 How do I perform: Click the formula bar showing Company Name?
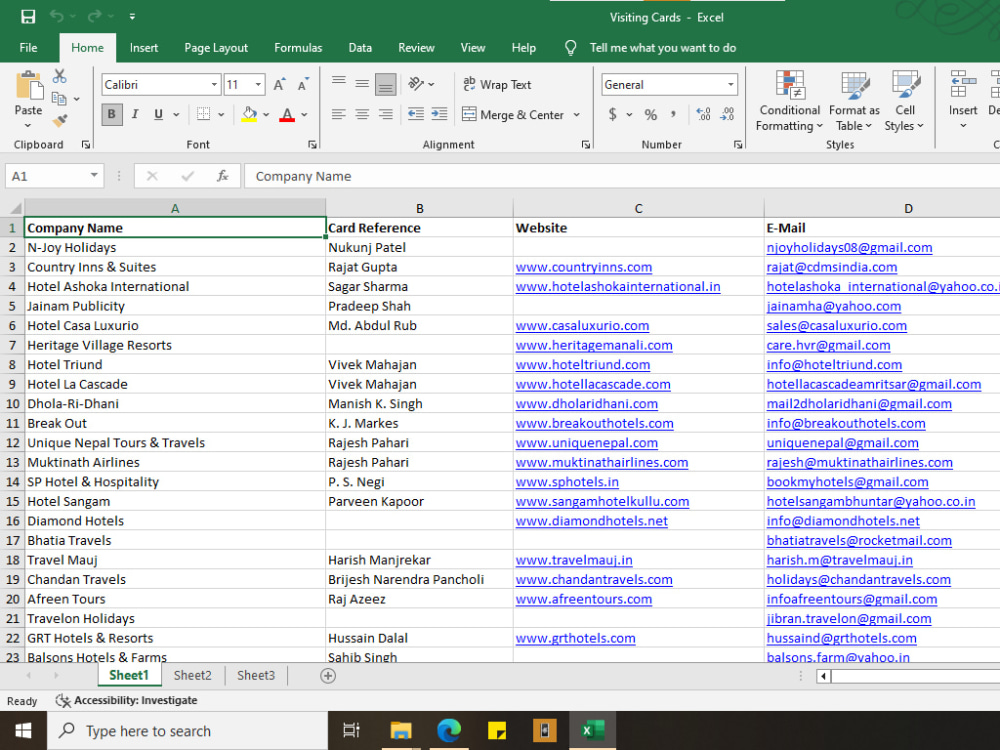(622, 176)
